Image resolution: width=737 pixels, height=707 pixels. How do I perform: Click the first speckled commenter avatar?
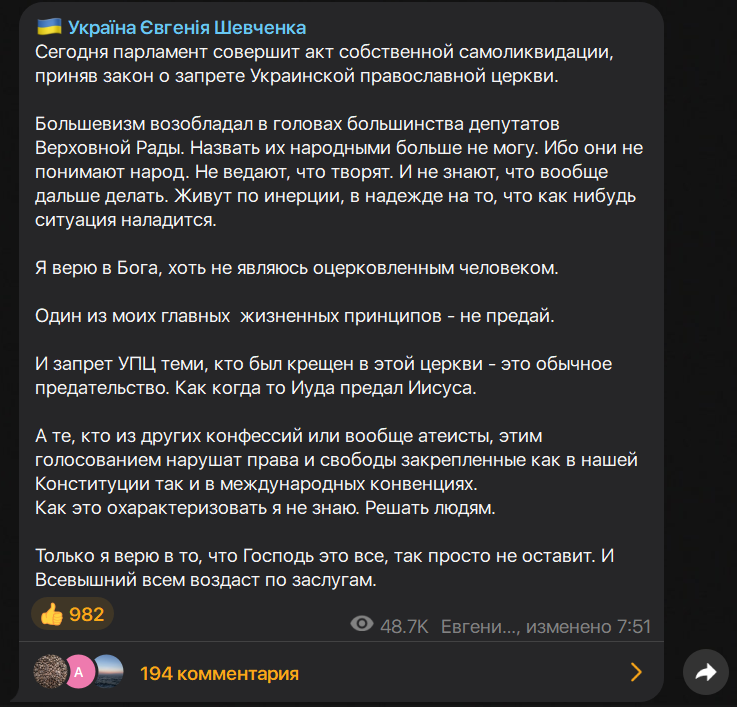click(49, 672)
